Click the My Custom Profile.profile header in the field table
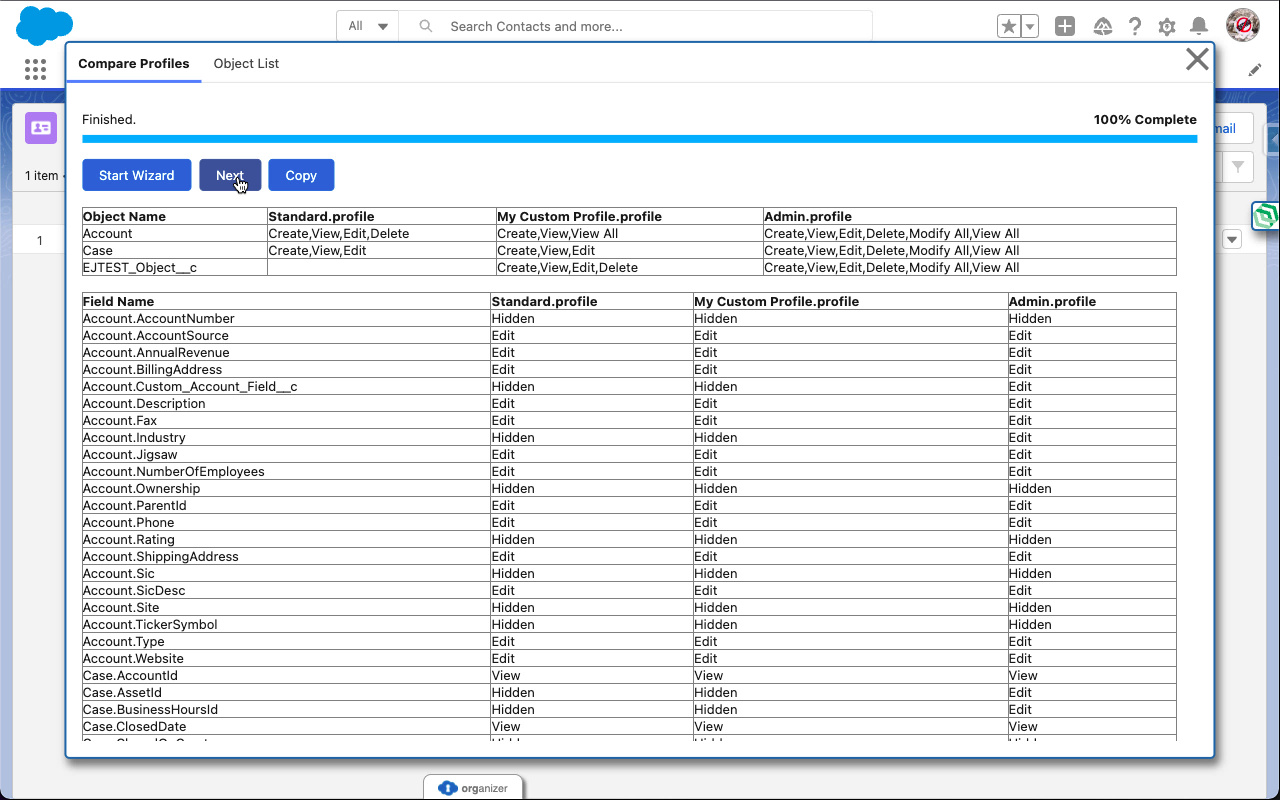The height and width of the screenshot is (800, 1280). (x=851, y=301)
